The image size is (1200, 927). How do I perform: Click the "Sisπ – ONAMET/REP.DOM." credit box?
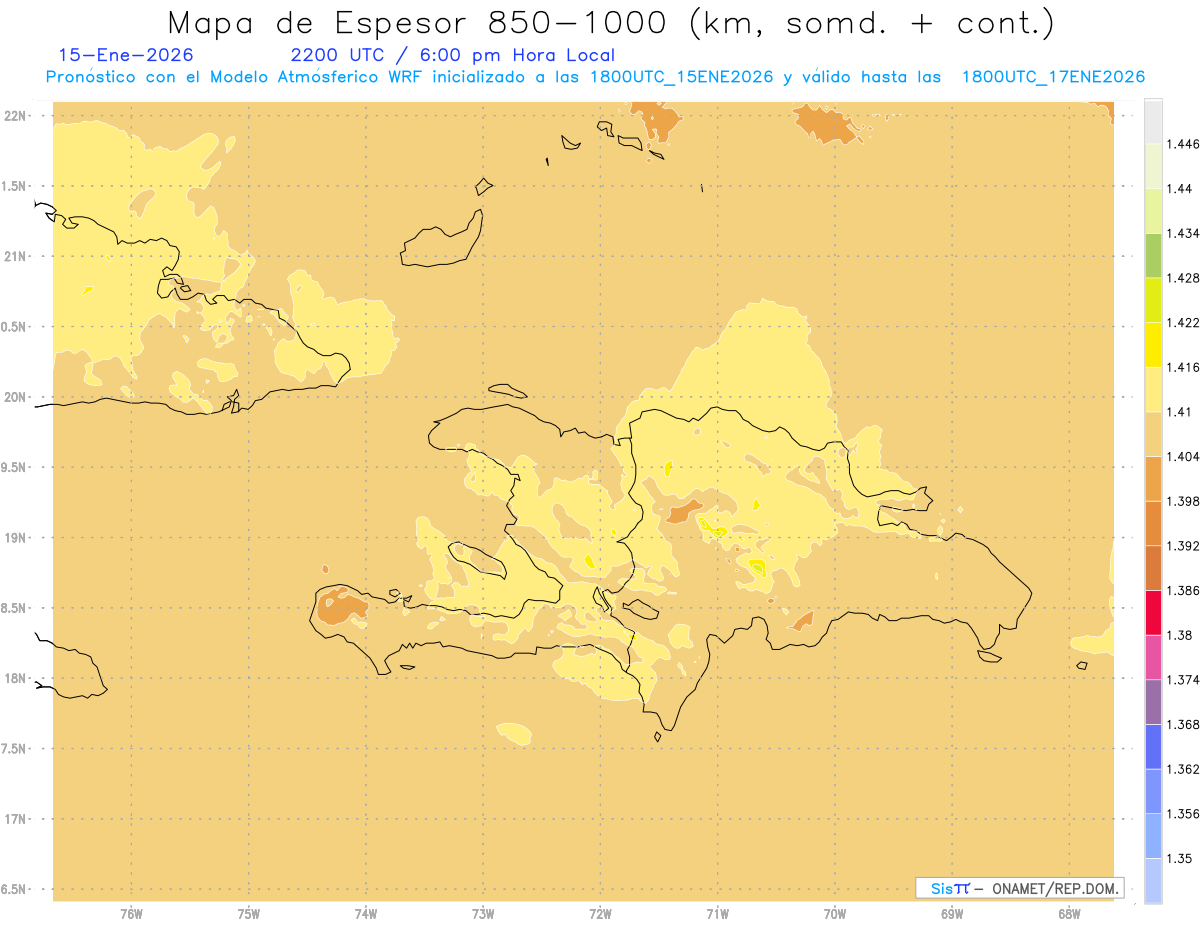pyautogui.click(x=1019, y=888)
